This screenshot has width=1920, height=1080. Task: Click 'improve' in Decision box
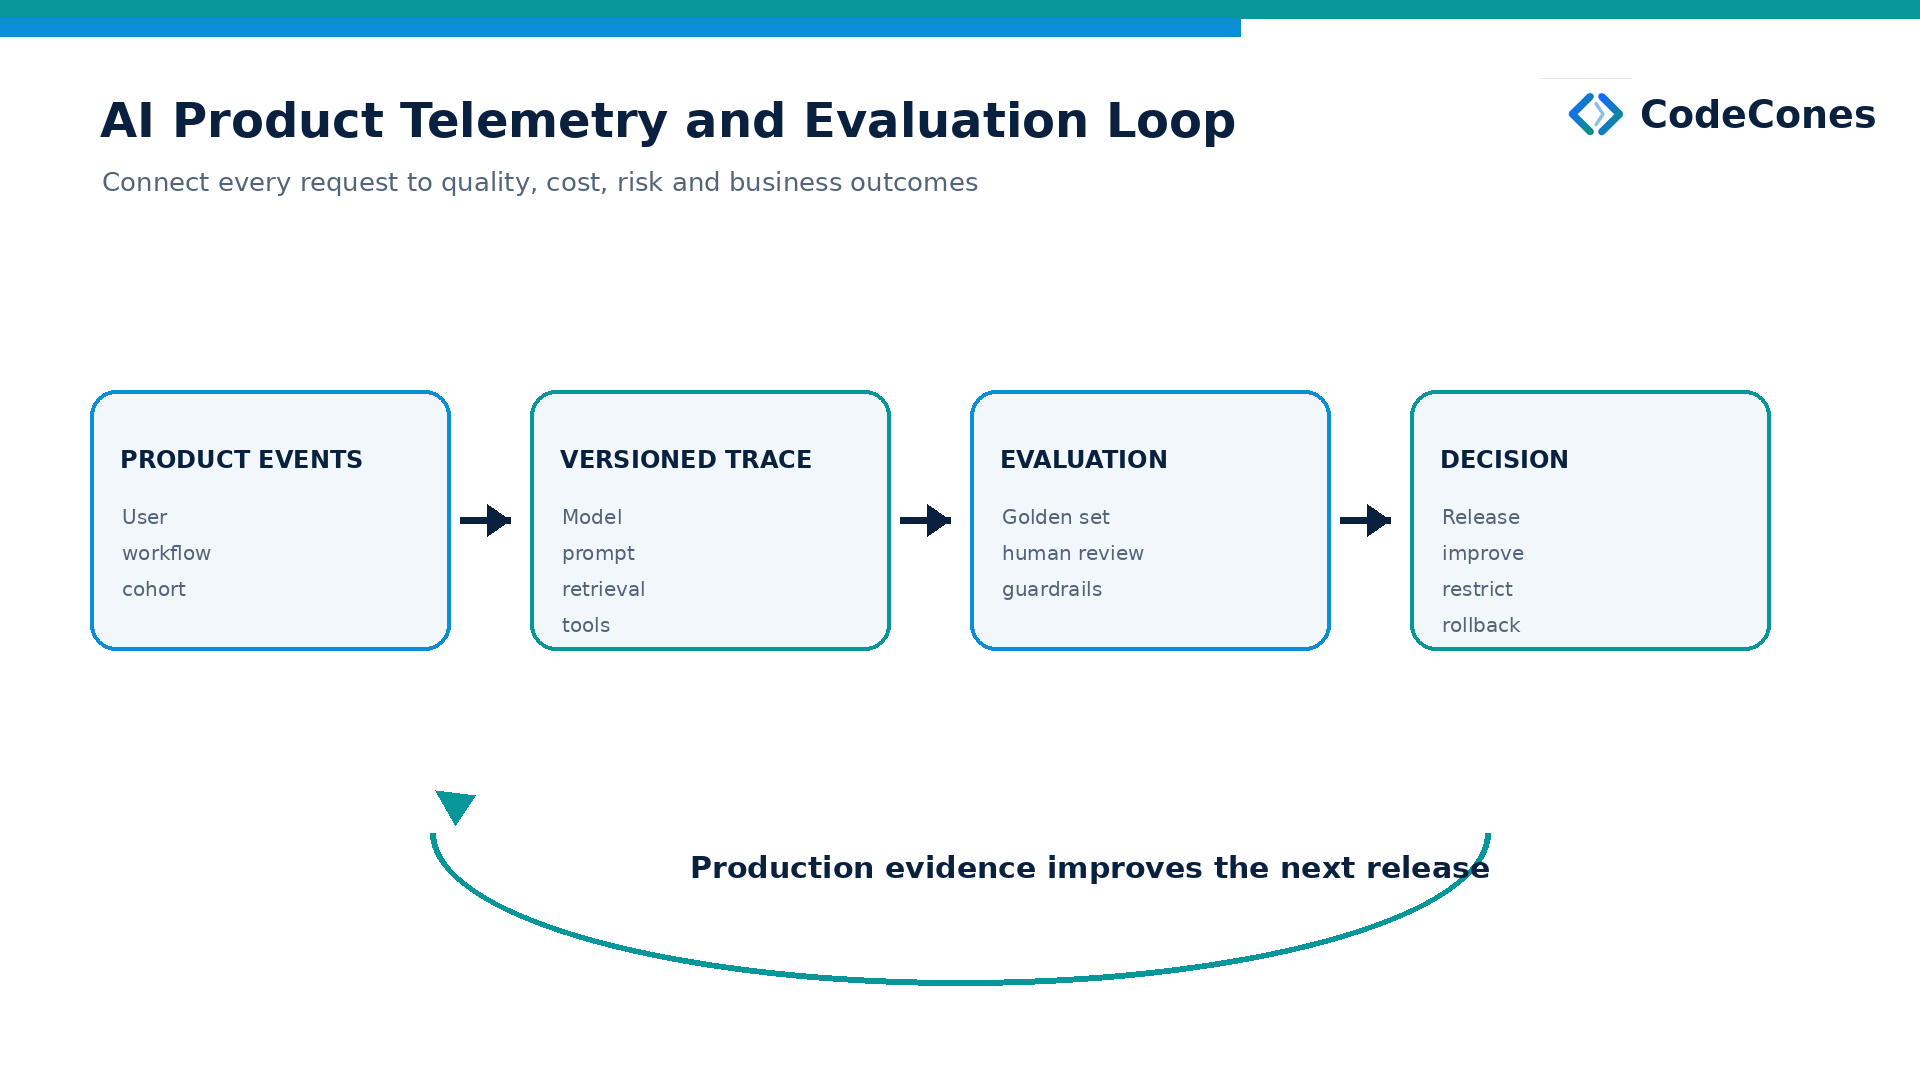[x=1483, y=554]
